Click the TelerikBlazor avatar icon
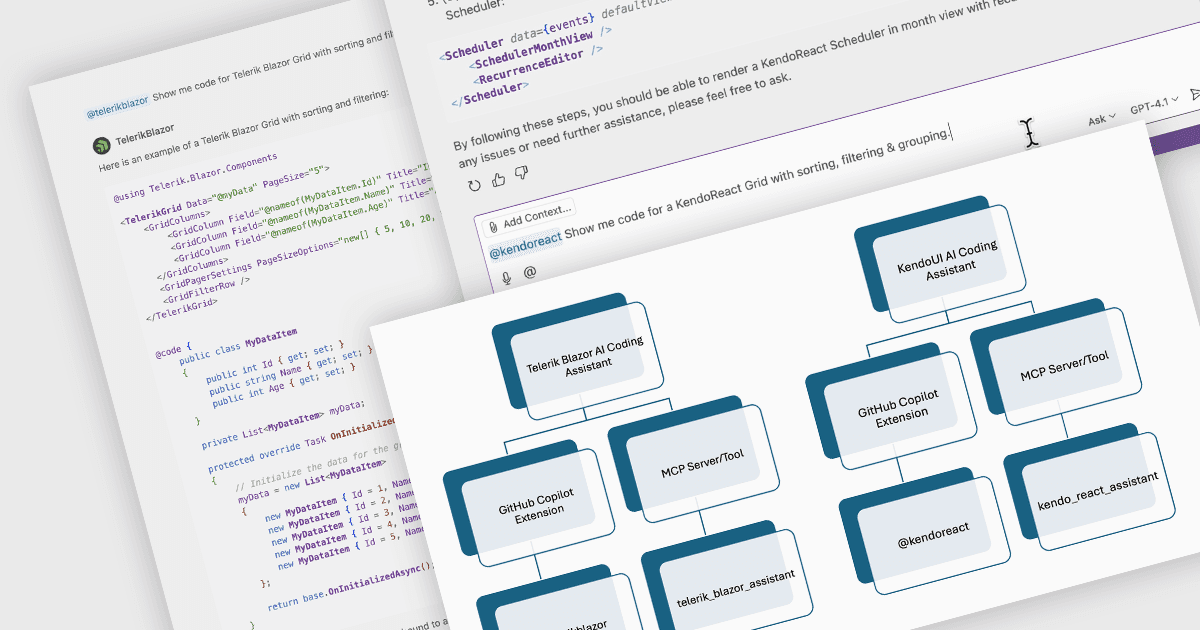 click(x=102, y=146)
